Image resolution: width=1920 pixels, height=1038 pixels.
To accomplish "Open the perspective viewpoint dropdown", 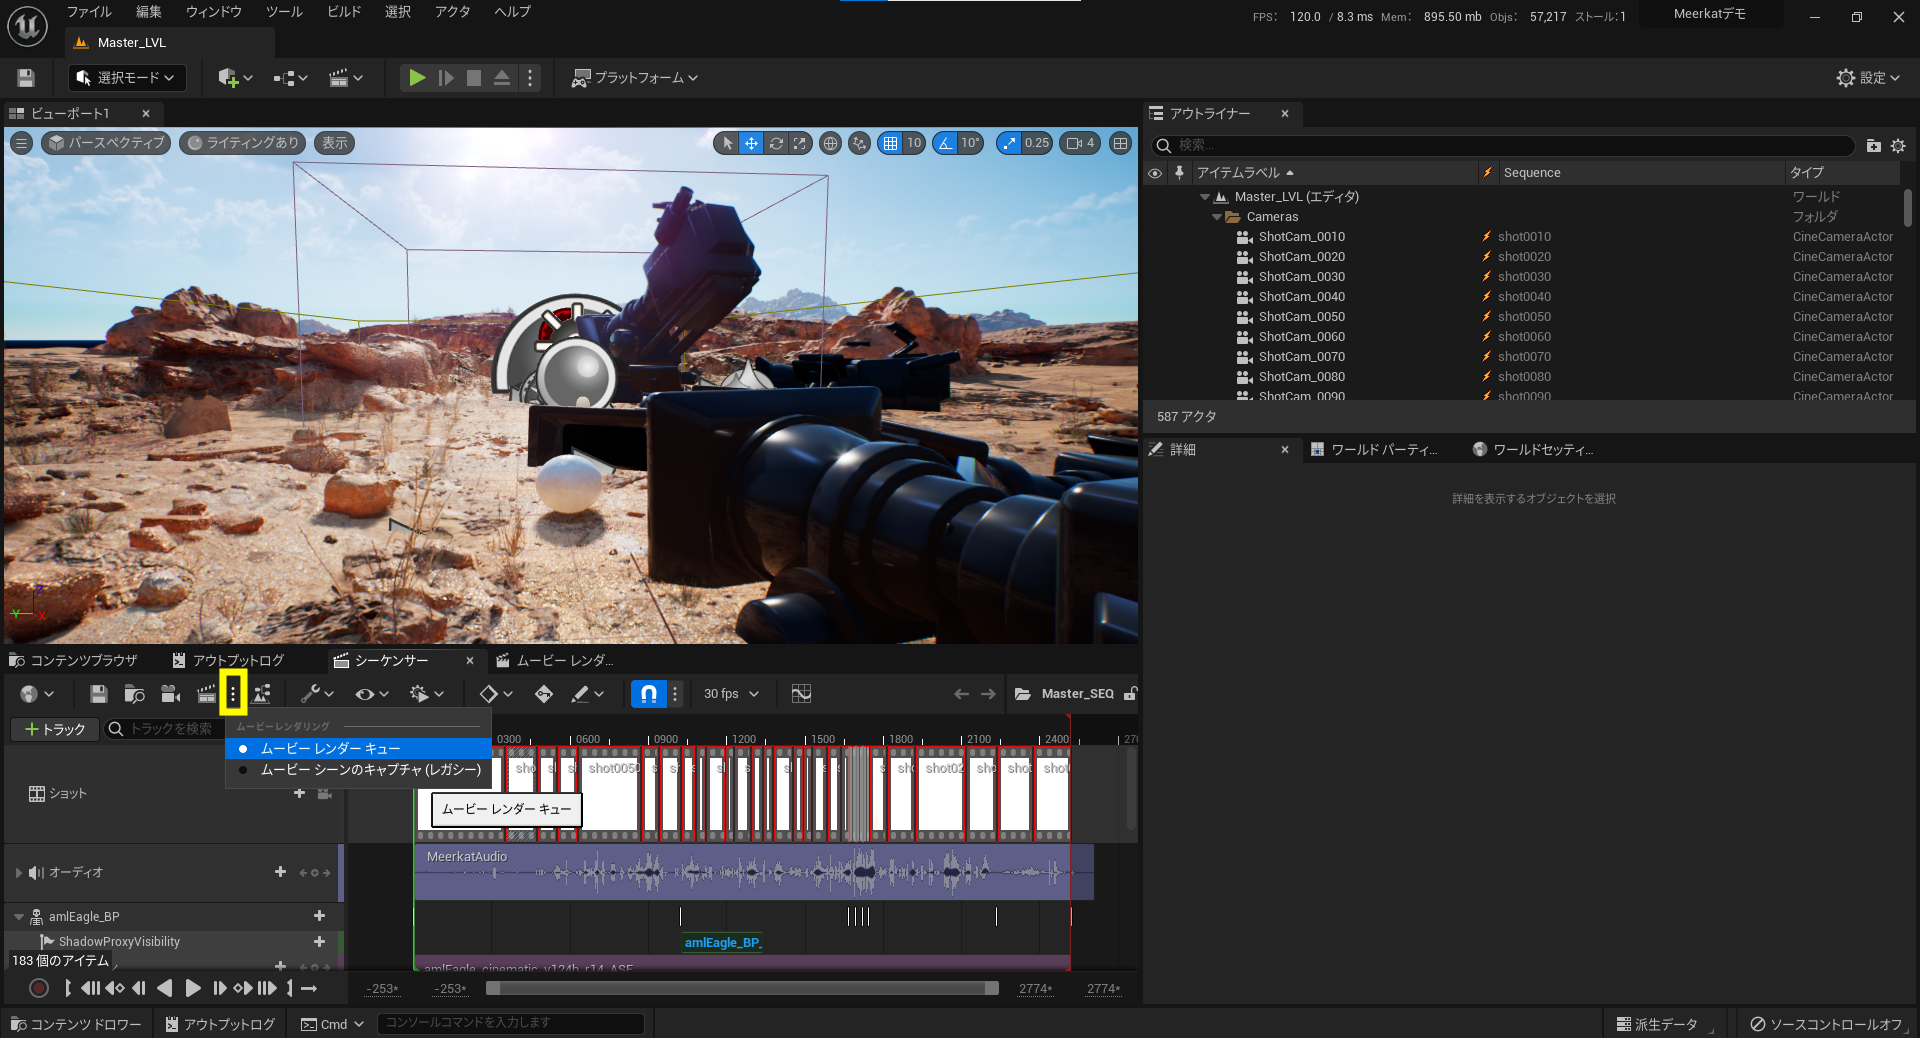I will tap(105, 143).
